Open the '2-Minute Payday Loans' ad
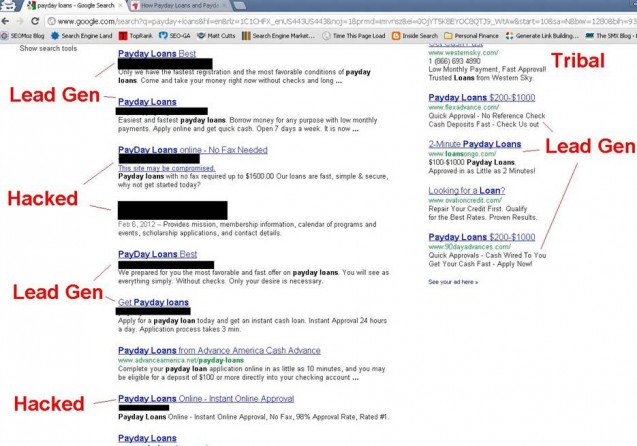The height and width of the screenshot is (446, 637). [x=474, y=144]
